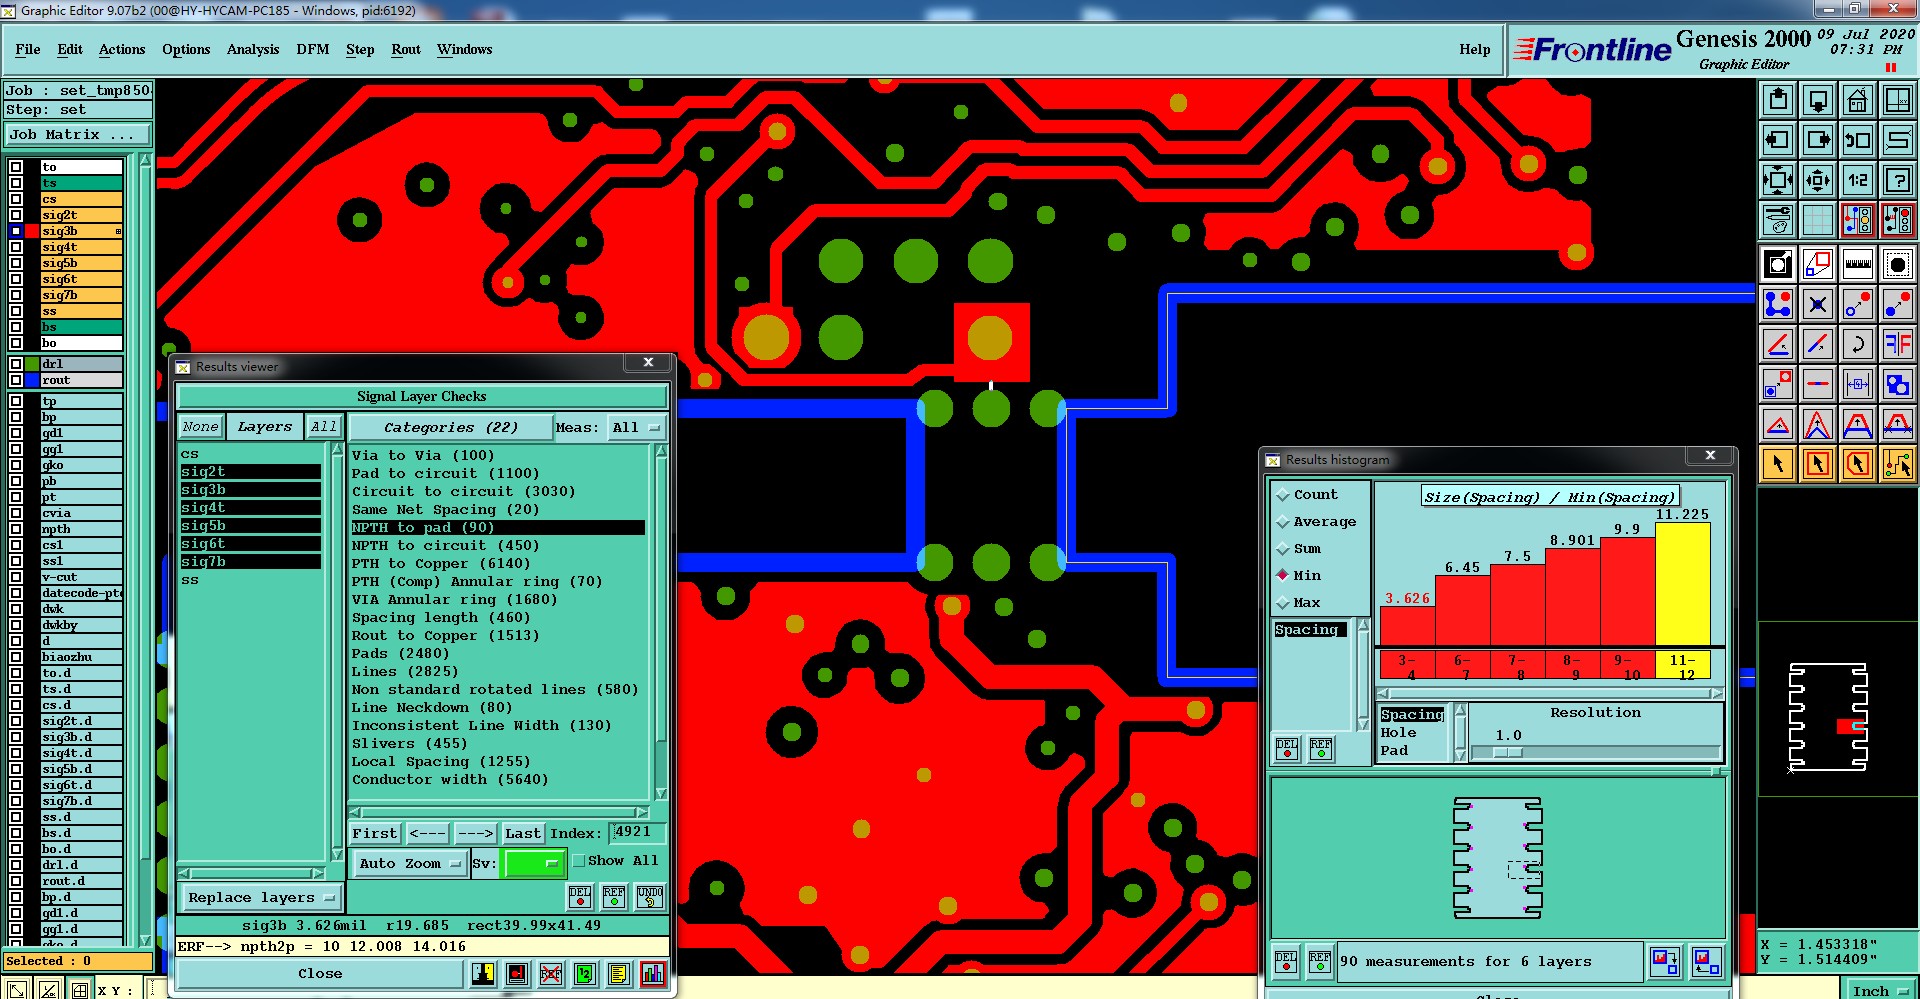
Task: Click the zoom out arrows icon
Action: point(1818,180)
